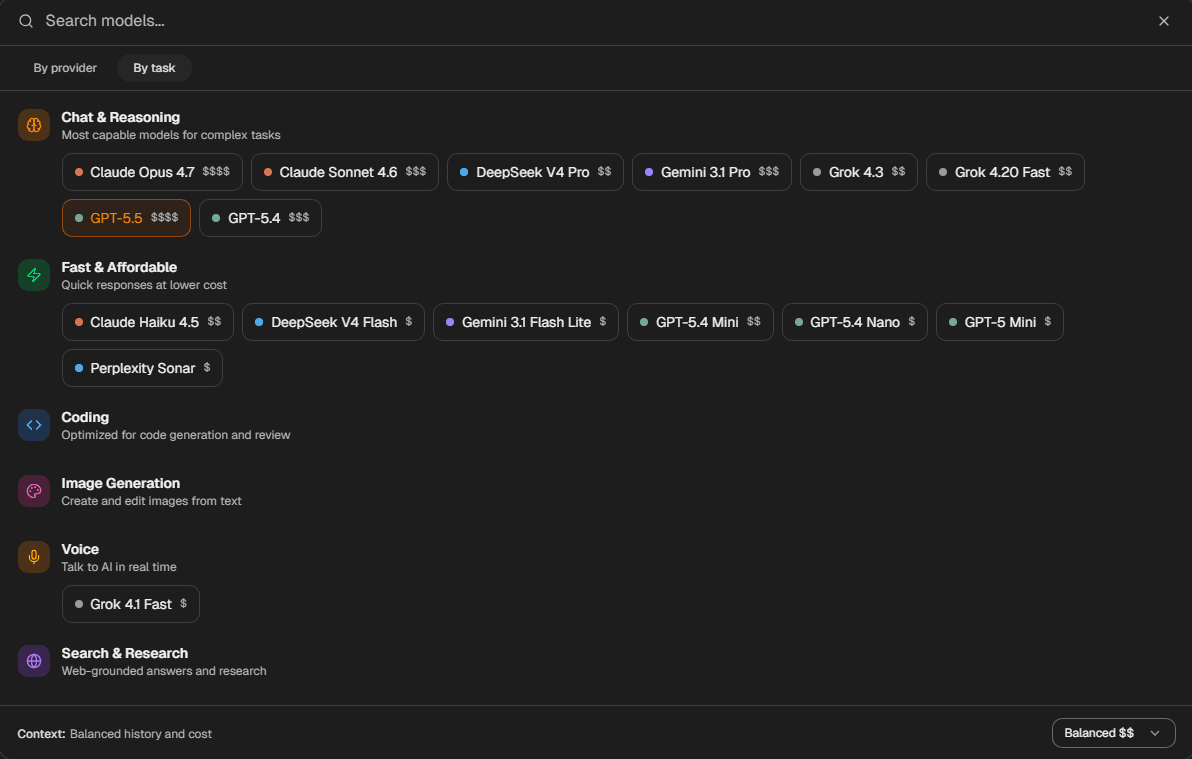Viewport: 1192px width, 759px height.
Task: Select the GPT-5.4 Mini model
Action: pyautogui.click(x=700, y=322)
